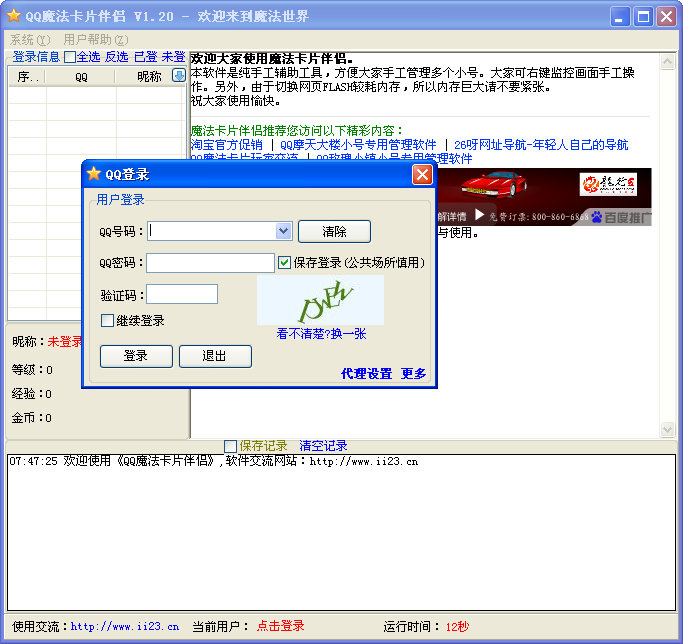
Task: Click the blue down-arrow icon in list header
Action: pos(179,75)
